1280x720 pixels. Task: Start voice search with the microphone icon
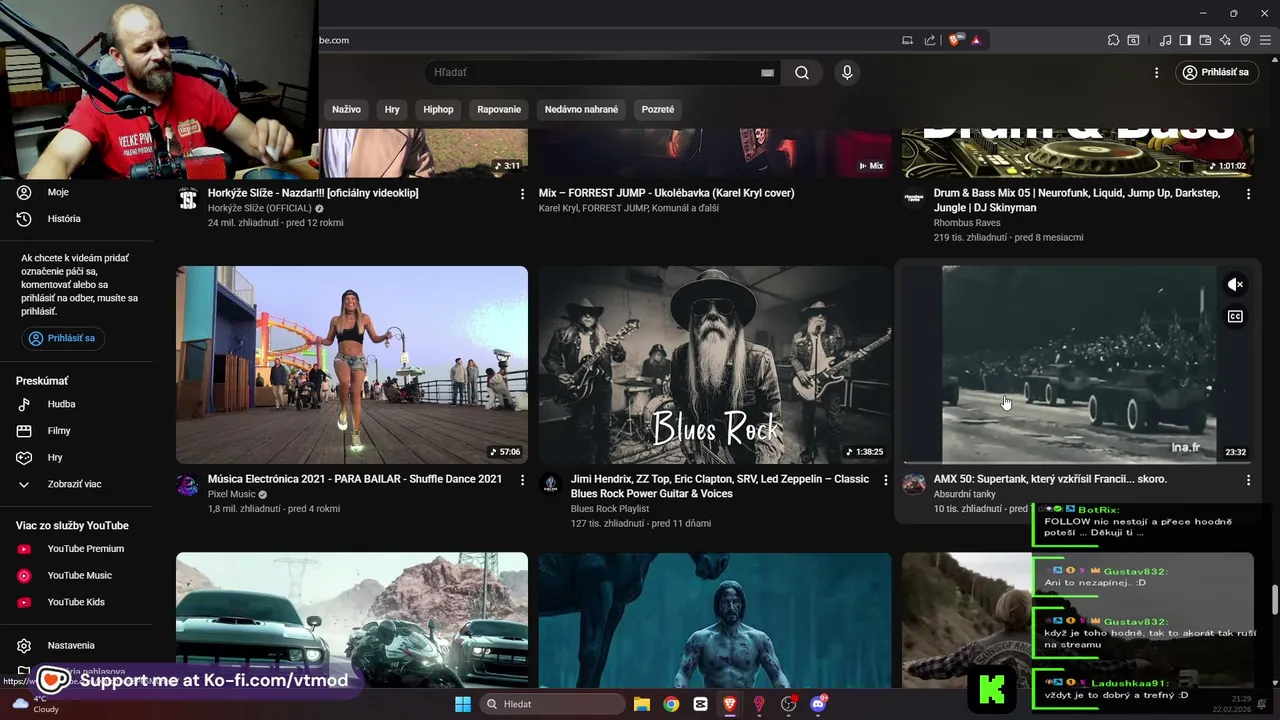click(x=847, y=72)
